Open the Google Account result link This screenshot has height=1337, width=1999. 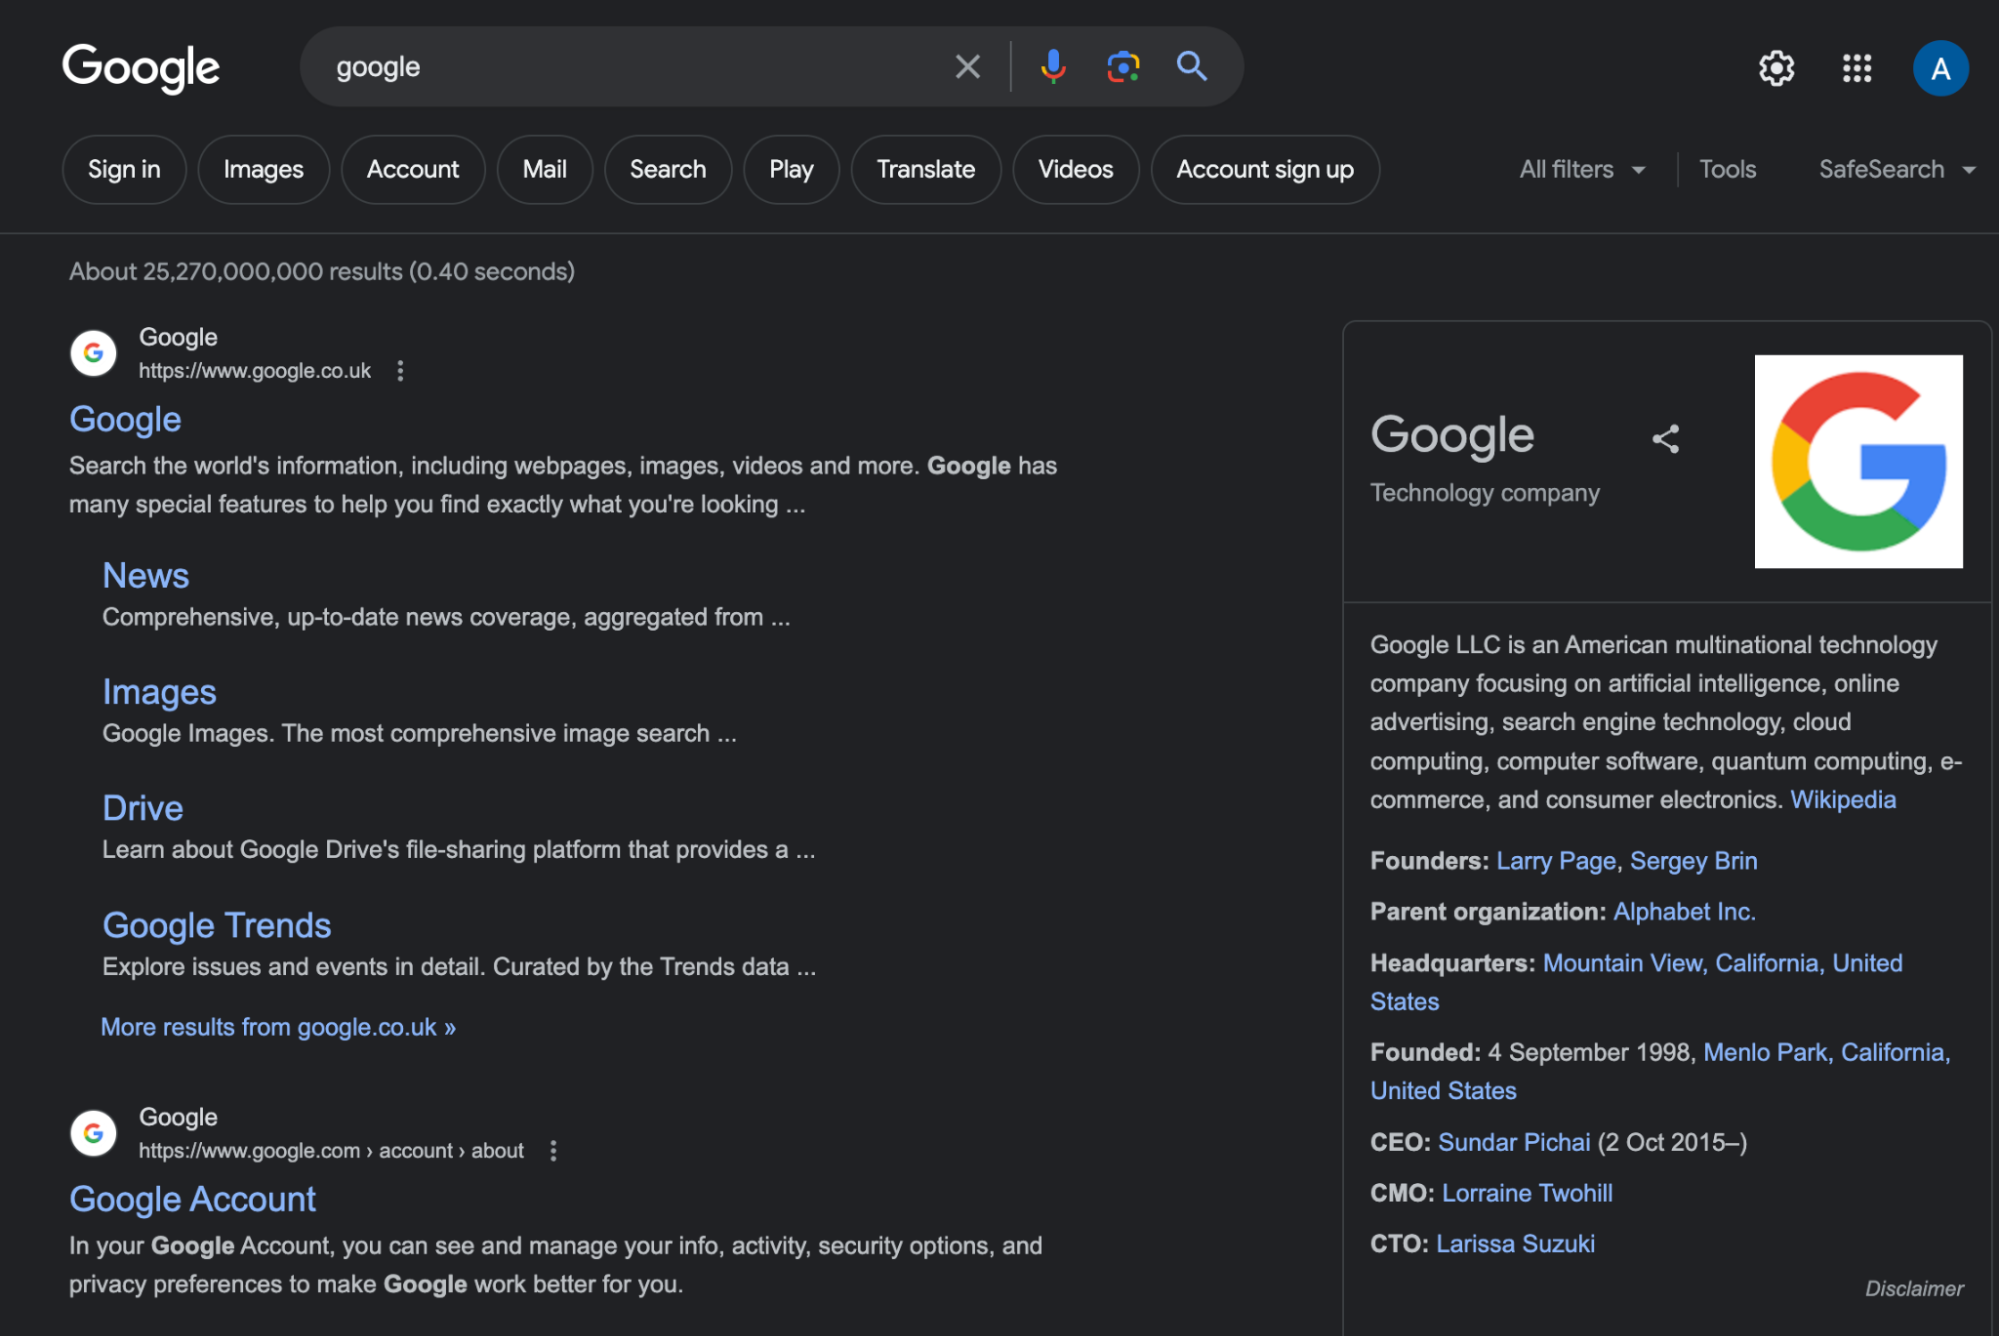192,1199
